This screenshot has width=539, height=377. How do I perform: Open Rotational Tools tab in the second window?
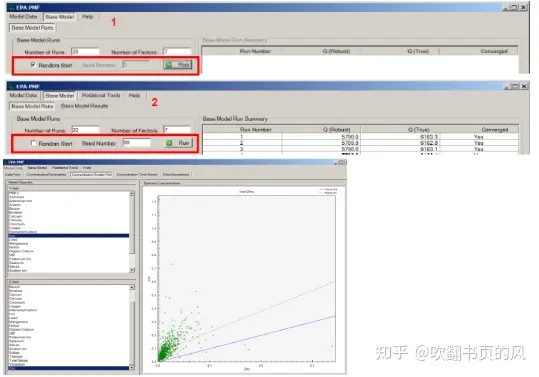[x=101, y=95]
